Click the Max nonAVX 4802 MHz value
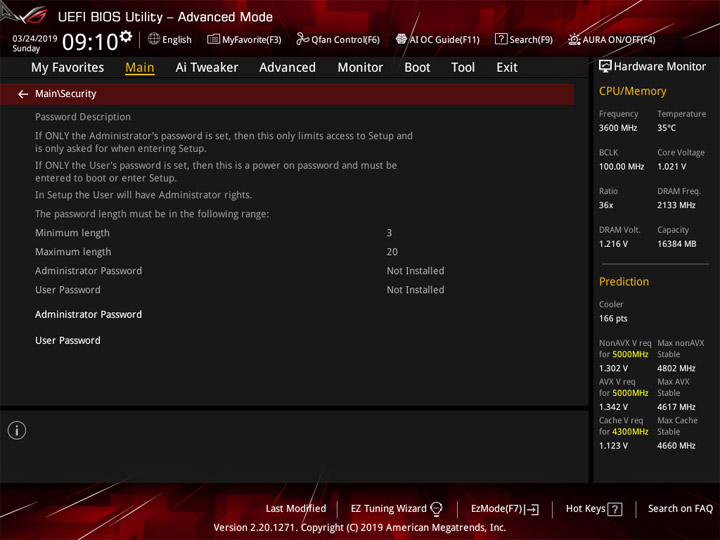This screenshot has height=540, width=720. (676, 368)
